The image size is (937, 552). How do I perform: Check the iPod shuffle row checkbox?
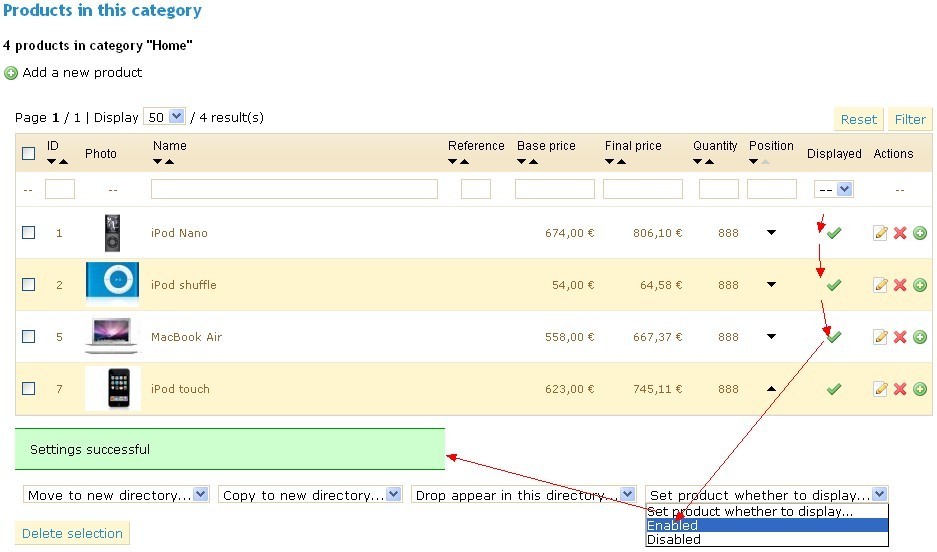(x=28, y=284)
